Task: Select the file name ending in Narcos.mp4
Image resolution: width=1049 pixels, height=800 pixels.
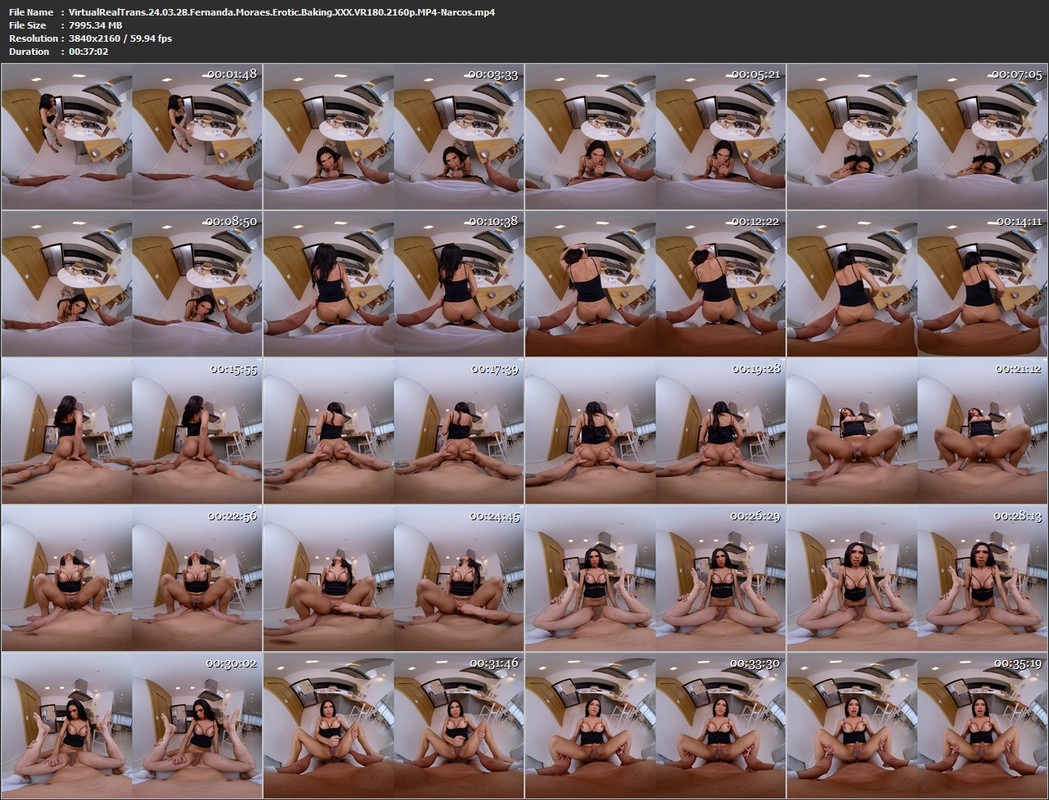Action: (x=282, y=12)
